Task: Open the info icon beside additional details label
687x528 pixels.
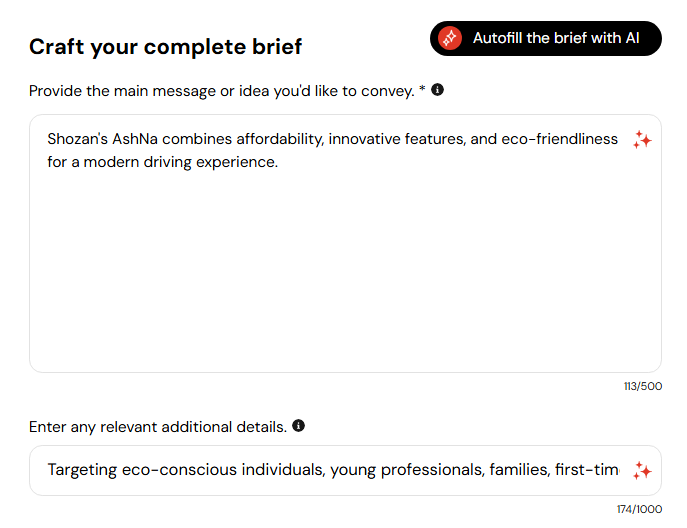Action: click(298, 426)
